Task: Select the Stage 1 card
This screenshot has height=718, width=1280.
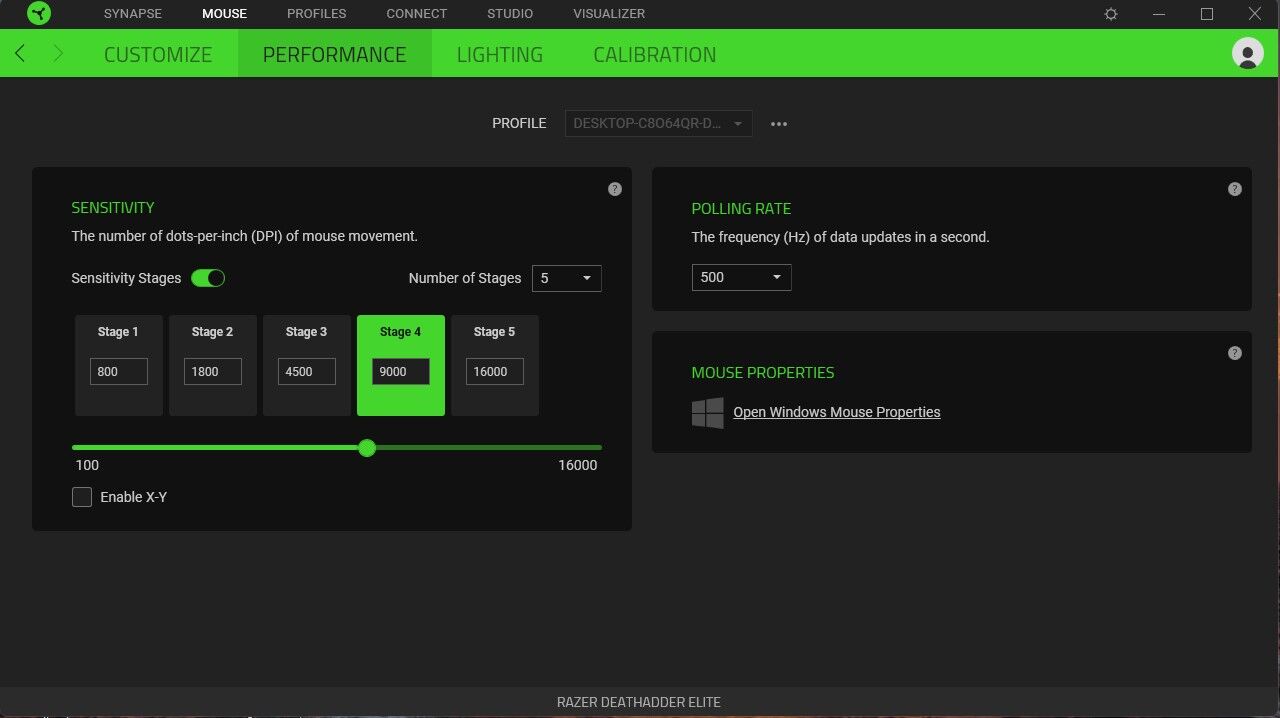Action: [119, 365]
